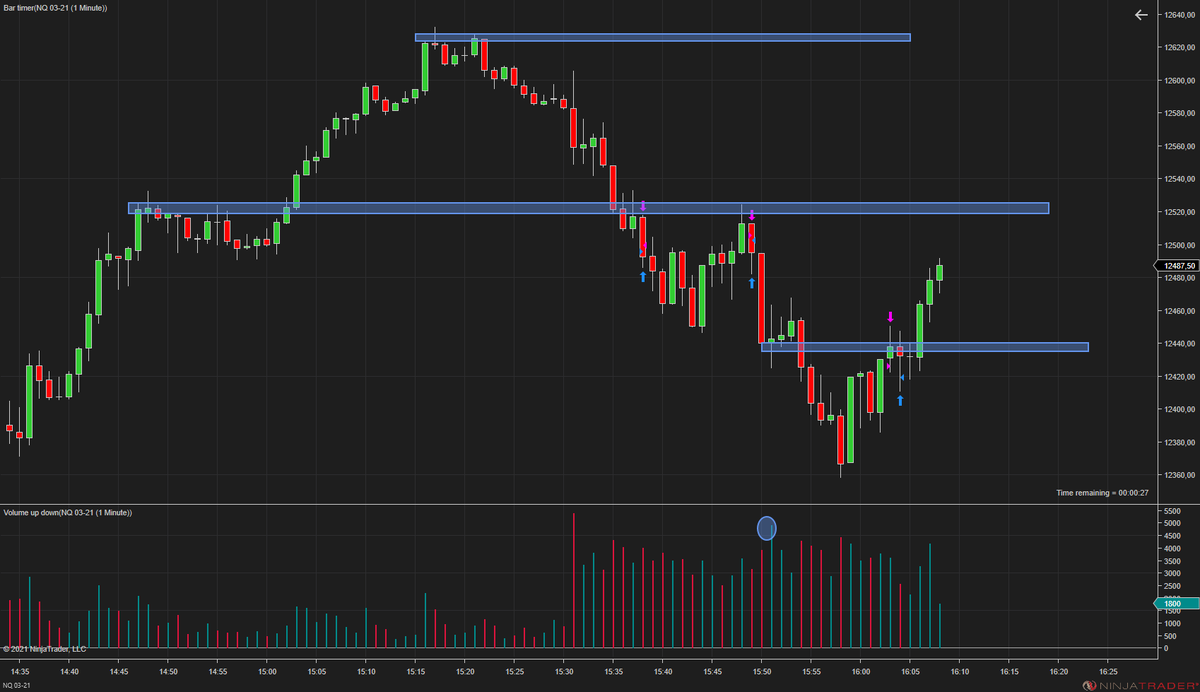Click the 3000 volume axis label

(1172, 574)
